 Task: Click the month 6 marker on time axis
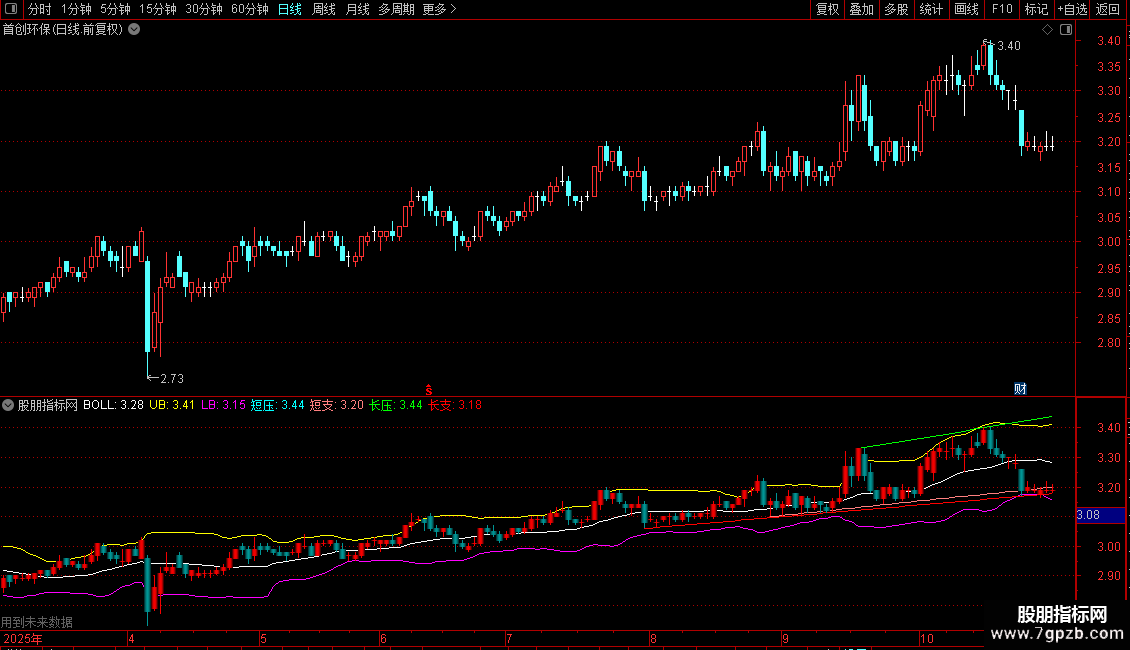[383, 638]
